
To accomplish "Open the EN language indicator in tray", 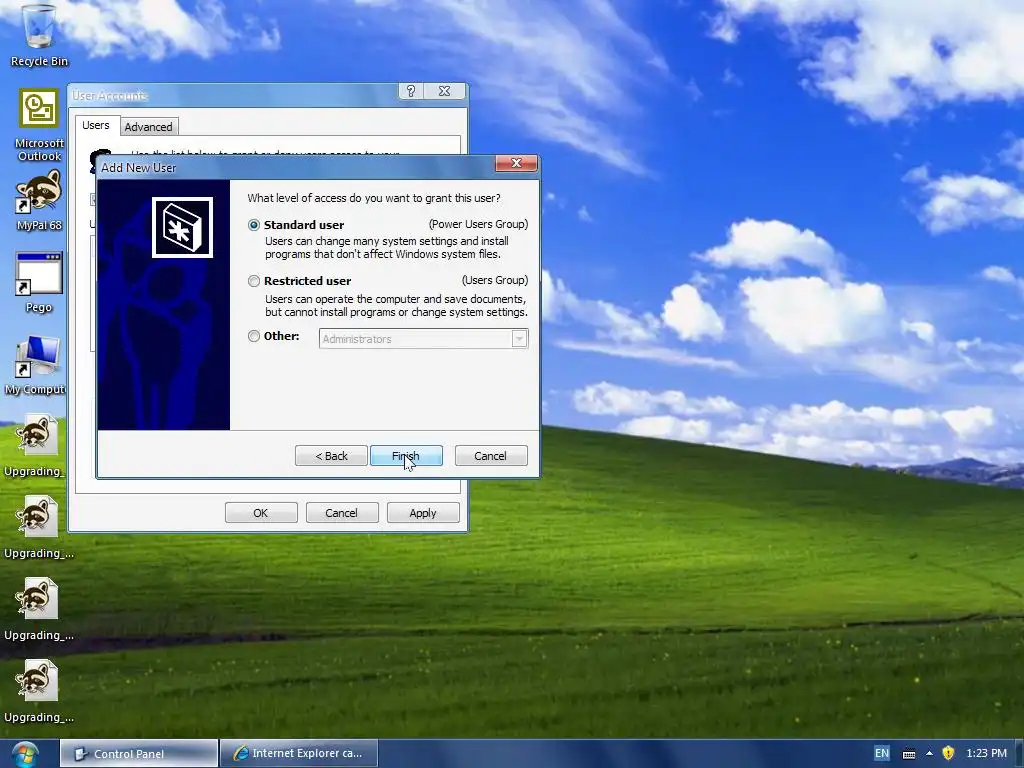I will pos(881,753).
